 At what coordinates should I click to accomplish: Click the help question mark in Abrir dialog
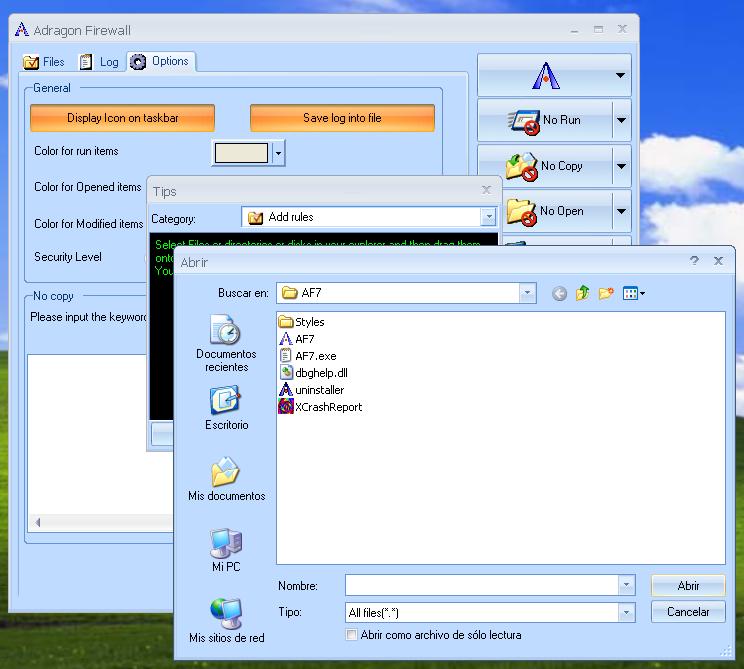[x=694, y=260]
